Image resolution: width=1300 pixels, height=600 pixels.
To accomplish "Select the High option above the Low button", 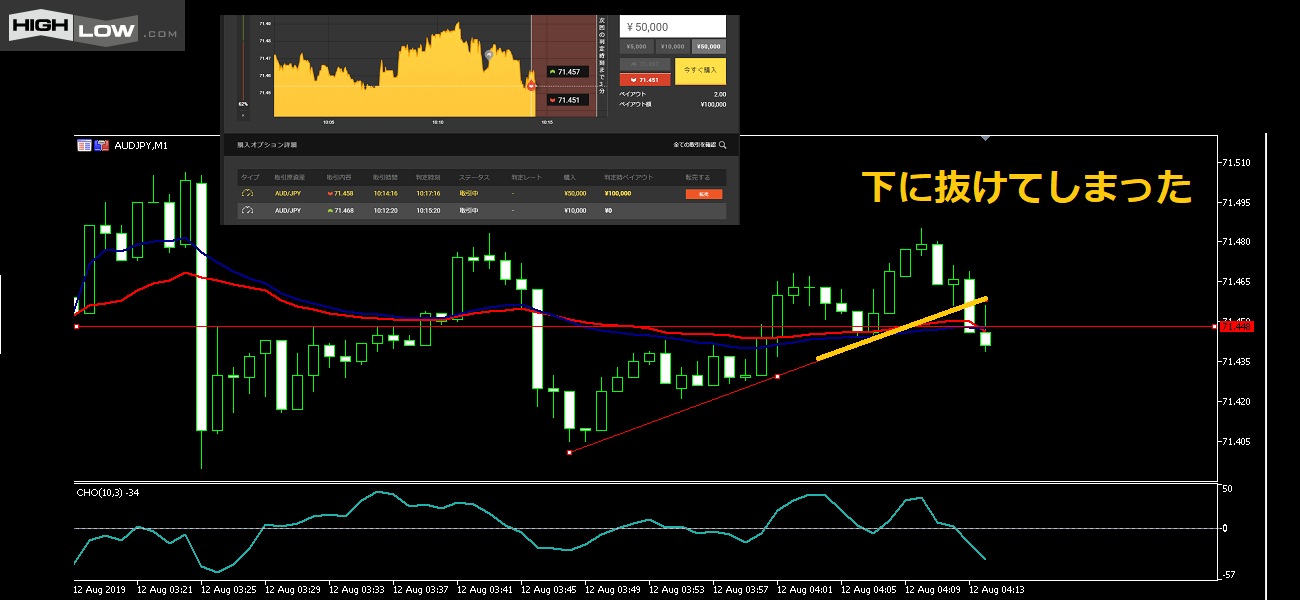I will point(645,64).
